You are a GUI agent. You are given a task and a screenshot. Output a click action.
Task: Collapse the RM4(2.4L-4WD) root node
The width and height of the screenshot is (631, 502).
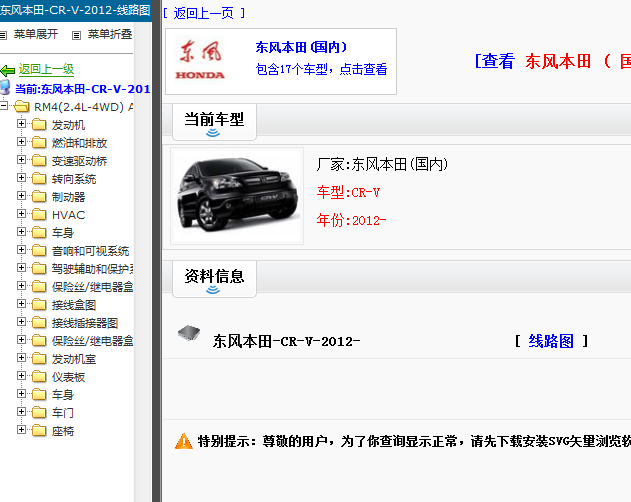click(x=4, y=106)
